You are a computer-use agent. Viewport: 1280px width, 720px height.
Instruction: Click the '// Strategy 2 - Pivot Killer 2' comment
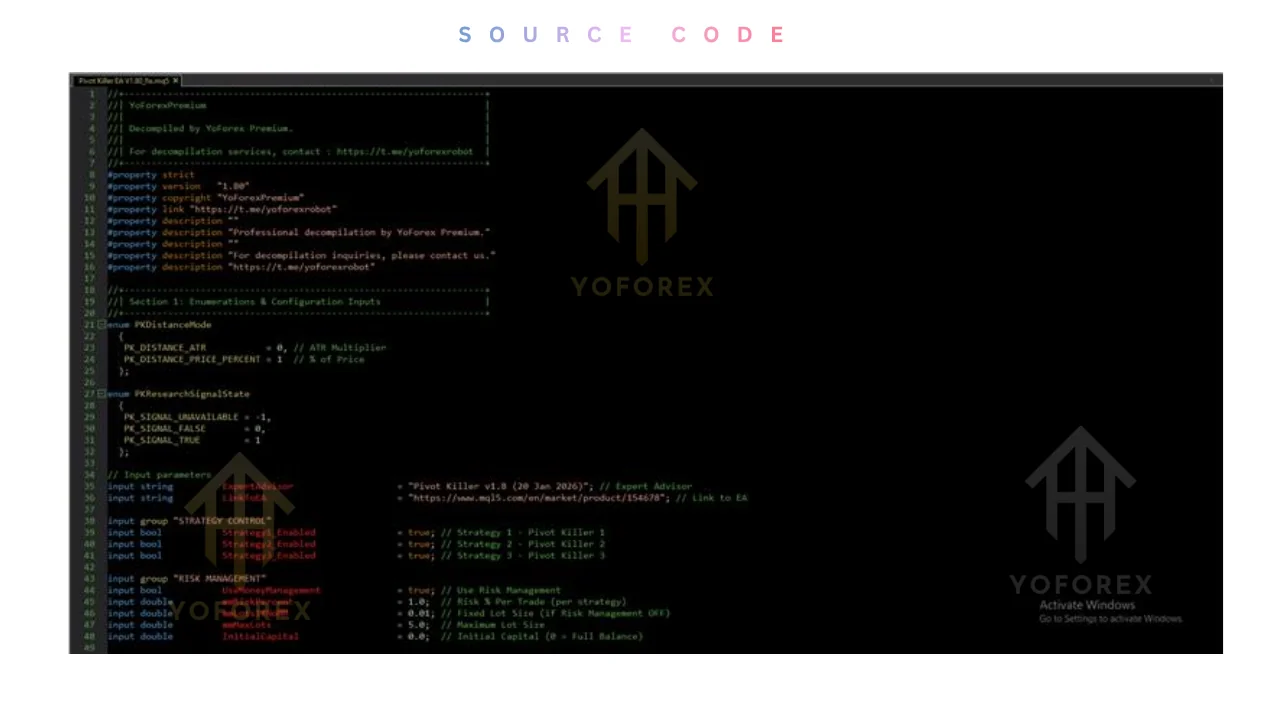522,544
